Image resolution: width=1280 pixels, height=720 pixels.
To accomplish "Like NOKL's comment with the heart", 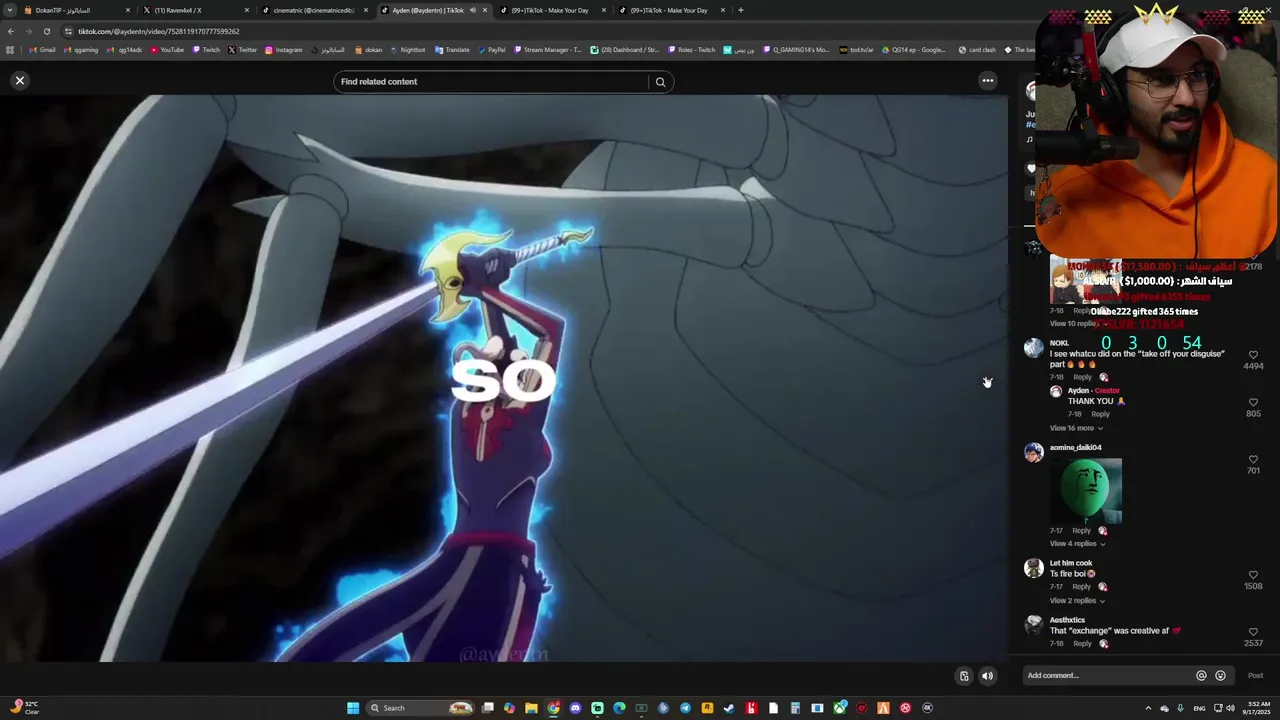I will pyautogui.click(x=1253, y=355).
